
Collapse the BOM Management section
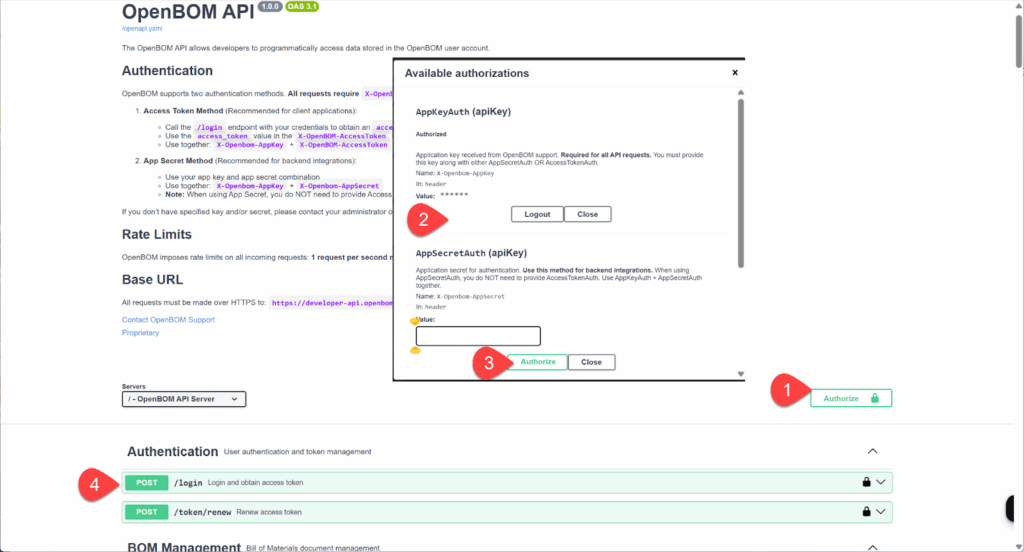pyautogui.click(x=872, y=547)
